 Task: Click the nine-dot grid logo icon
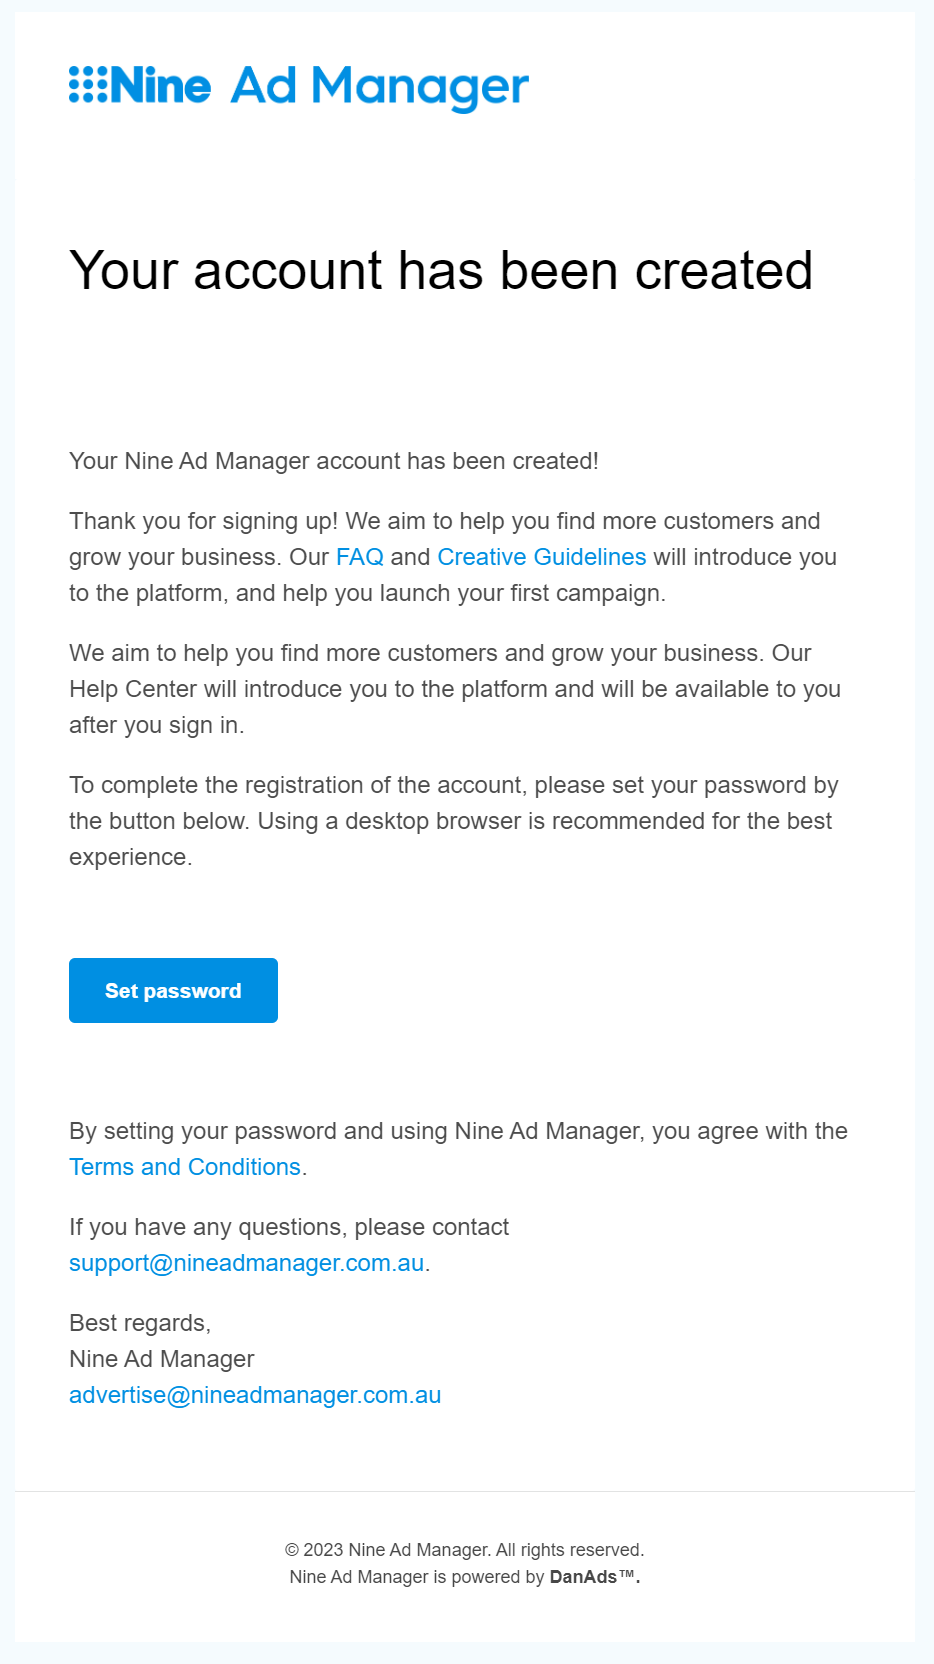88,85
